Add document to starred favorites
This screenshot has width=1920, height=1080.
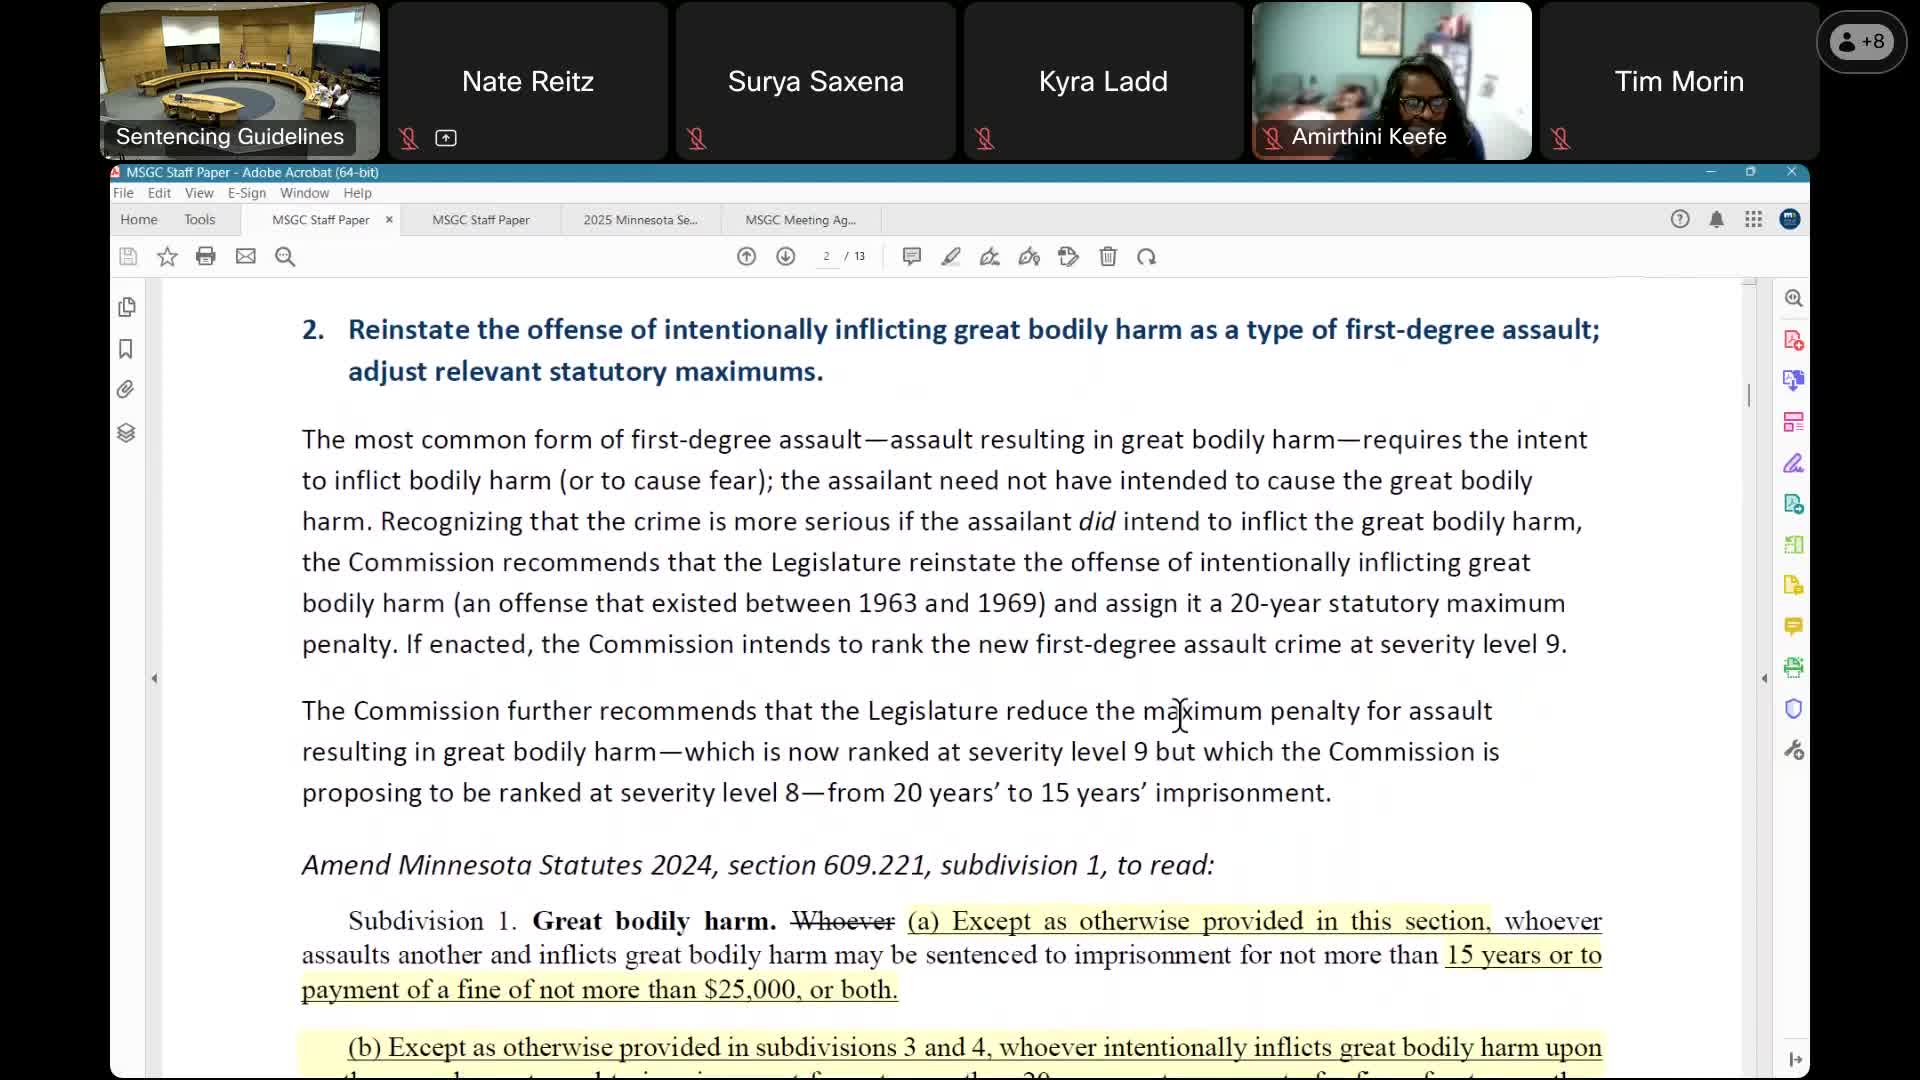(x=167, y=257)
